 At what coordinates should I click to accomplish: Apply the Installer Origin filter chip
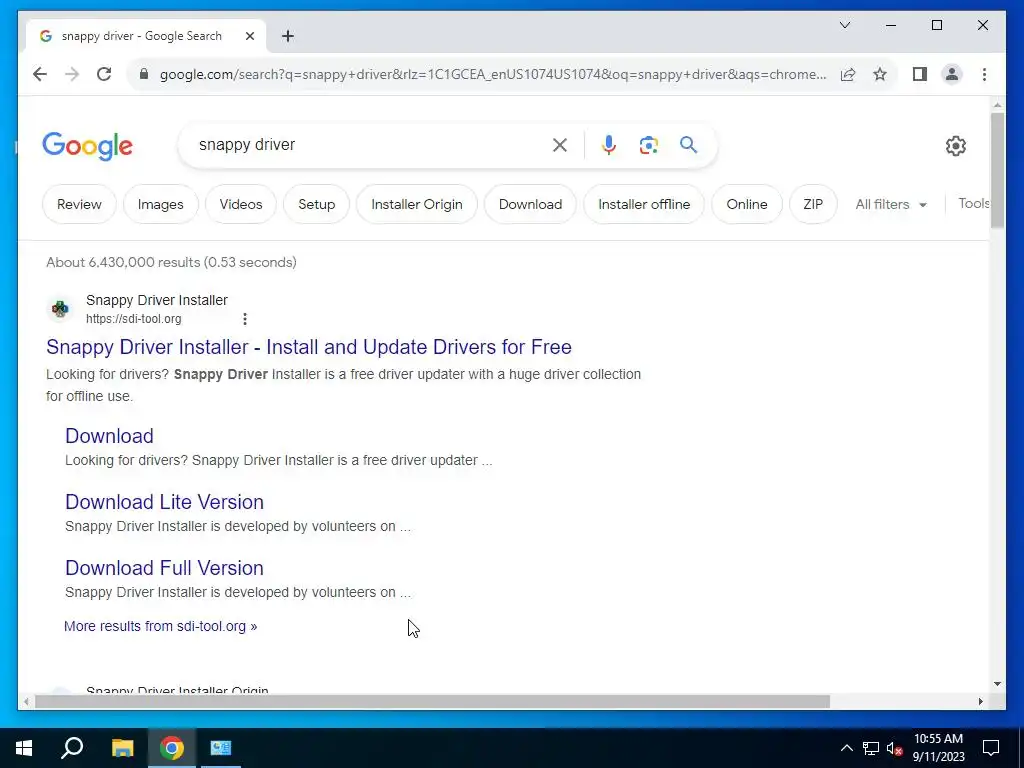(x=417, y=204)
